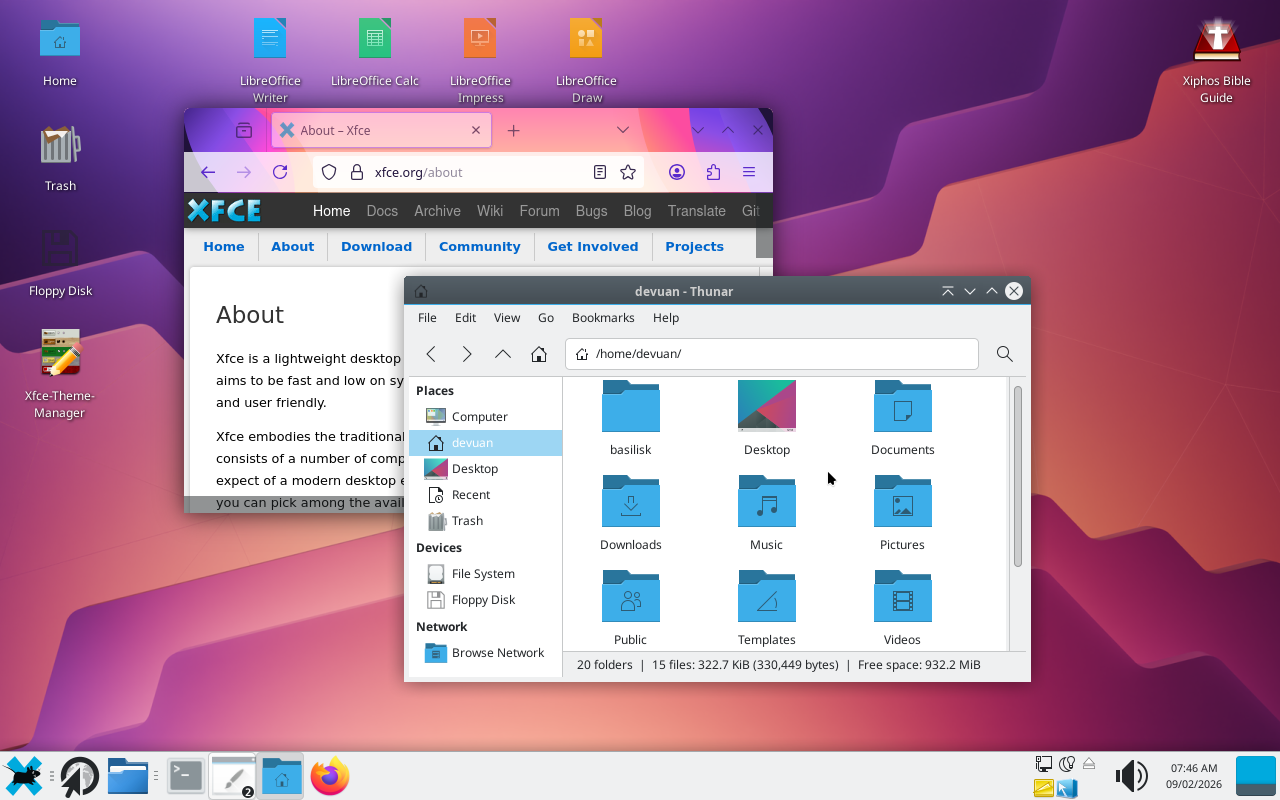Select the Thunar home window in the taskbar
The image size is (1280, 800).
coord(281,776)
